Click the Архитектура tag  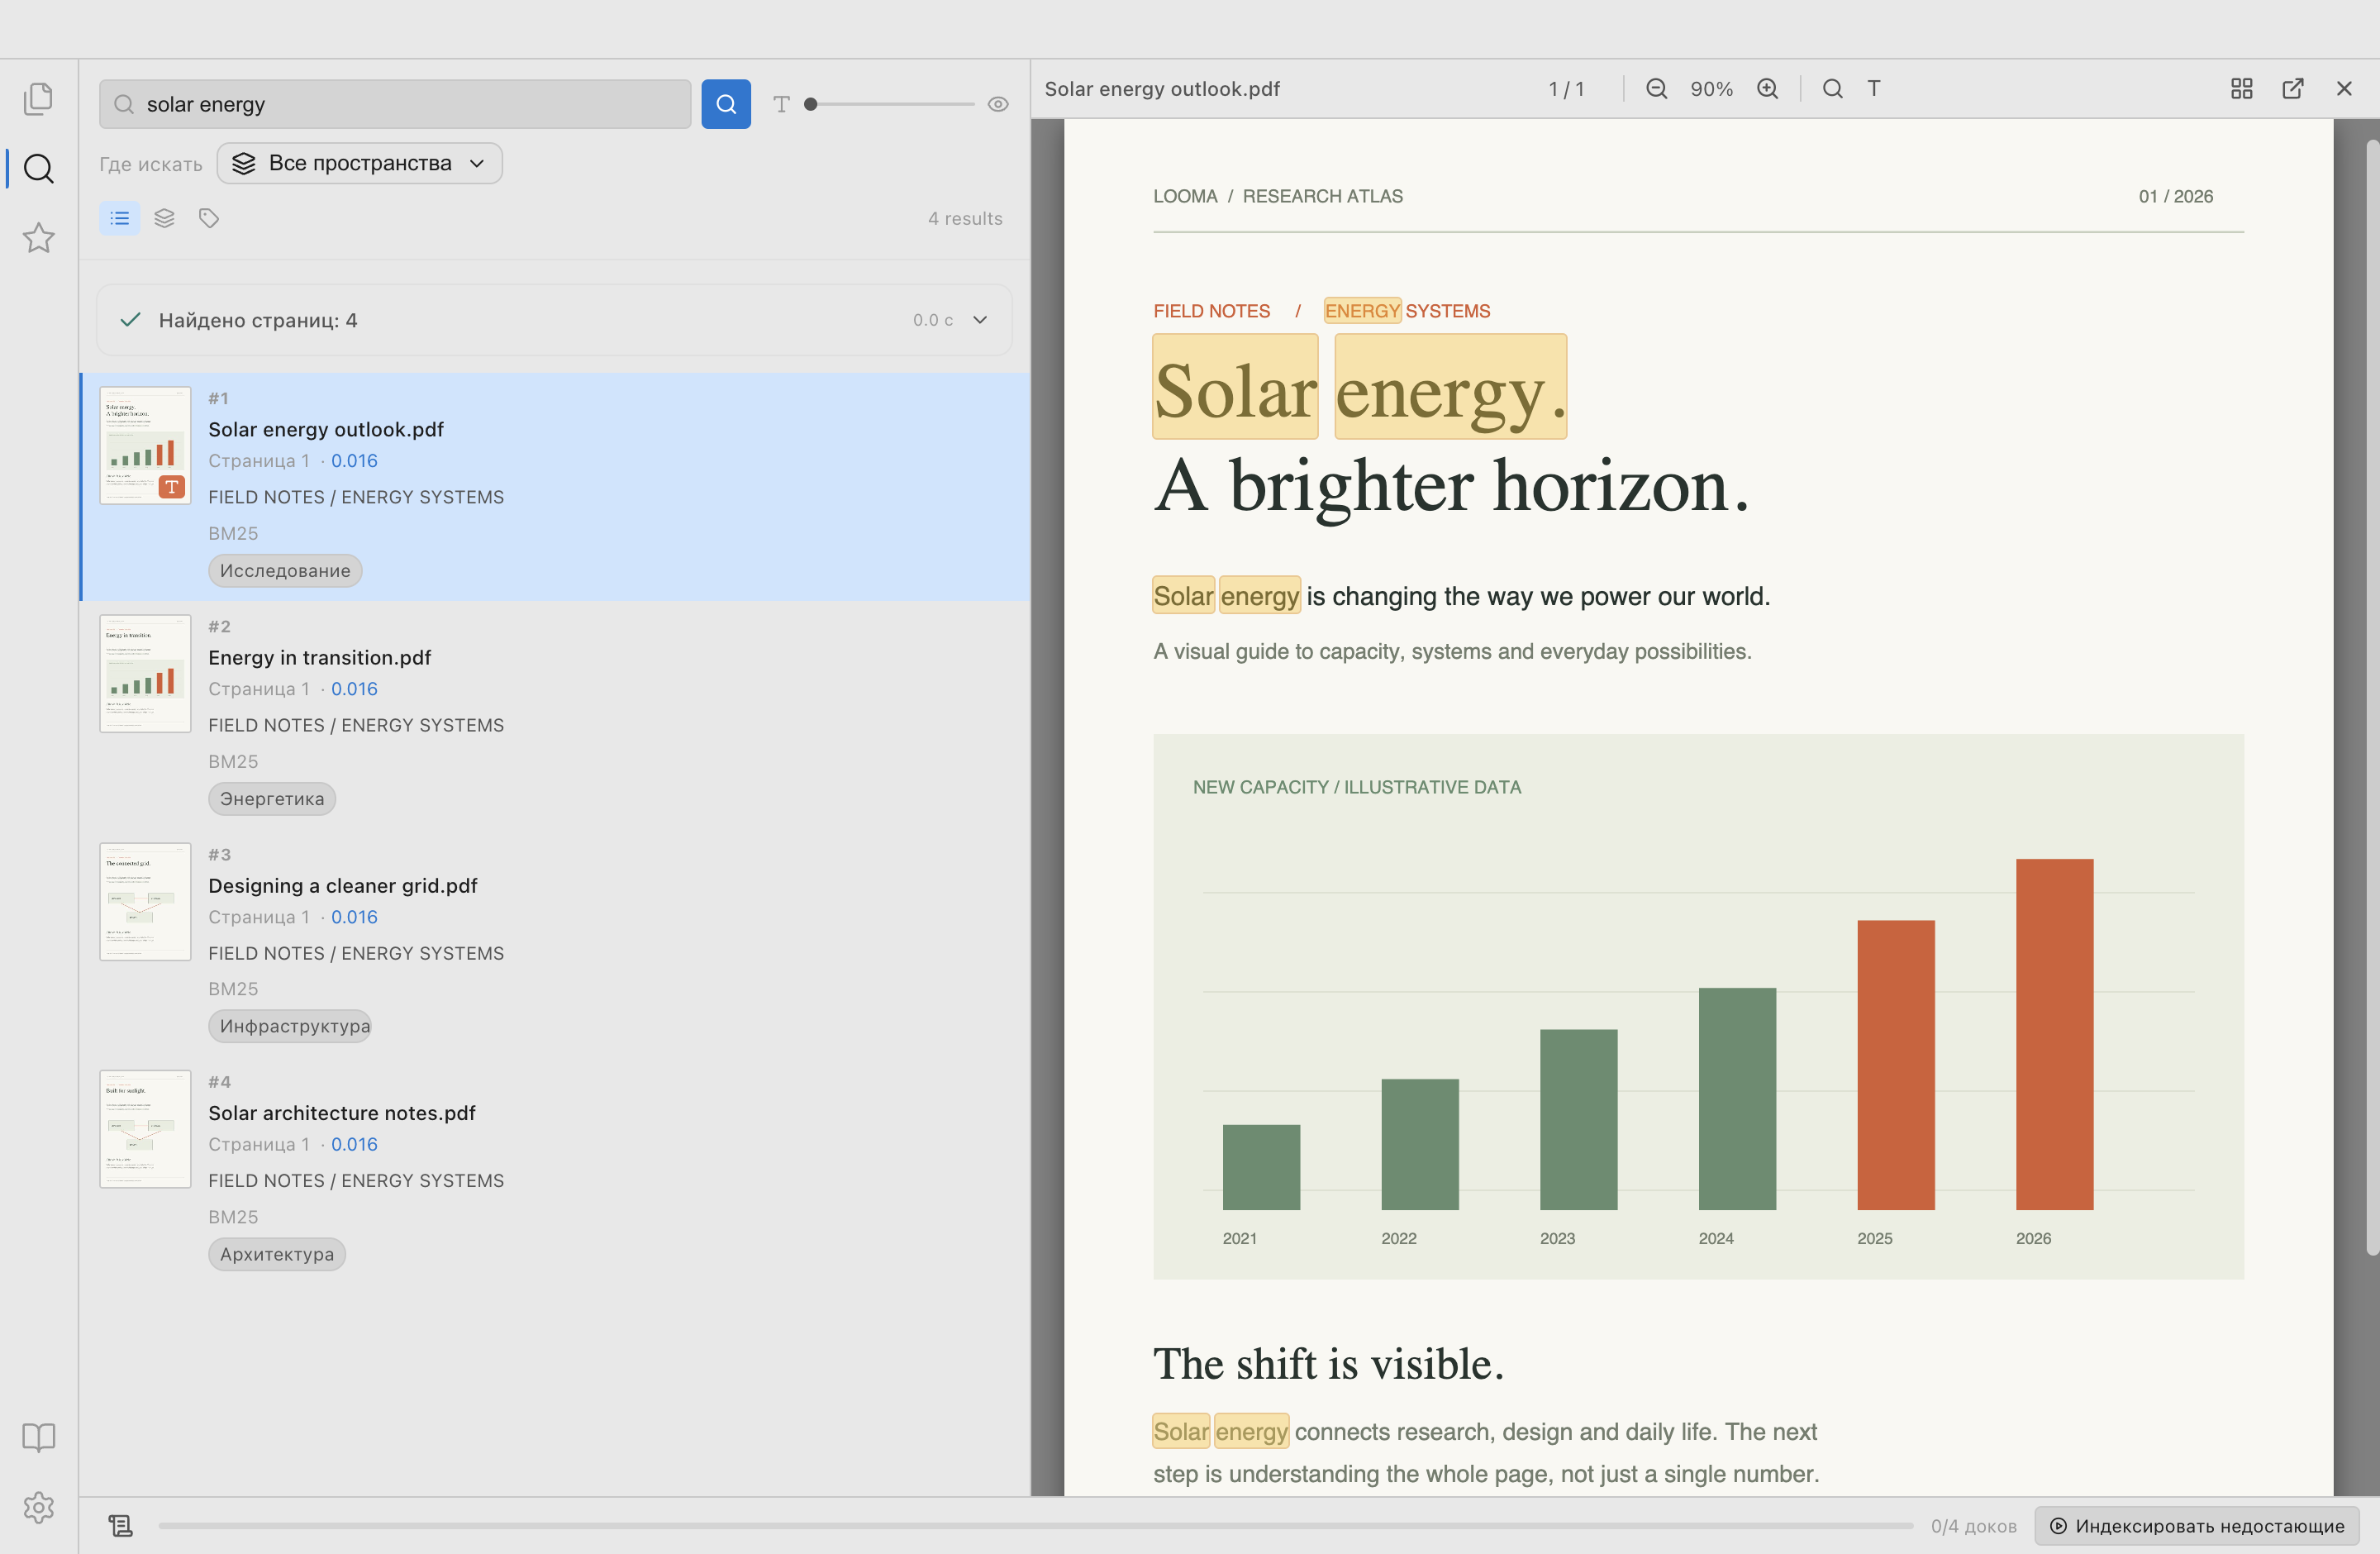pyautogui.click(x=277, y=1255)
